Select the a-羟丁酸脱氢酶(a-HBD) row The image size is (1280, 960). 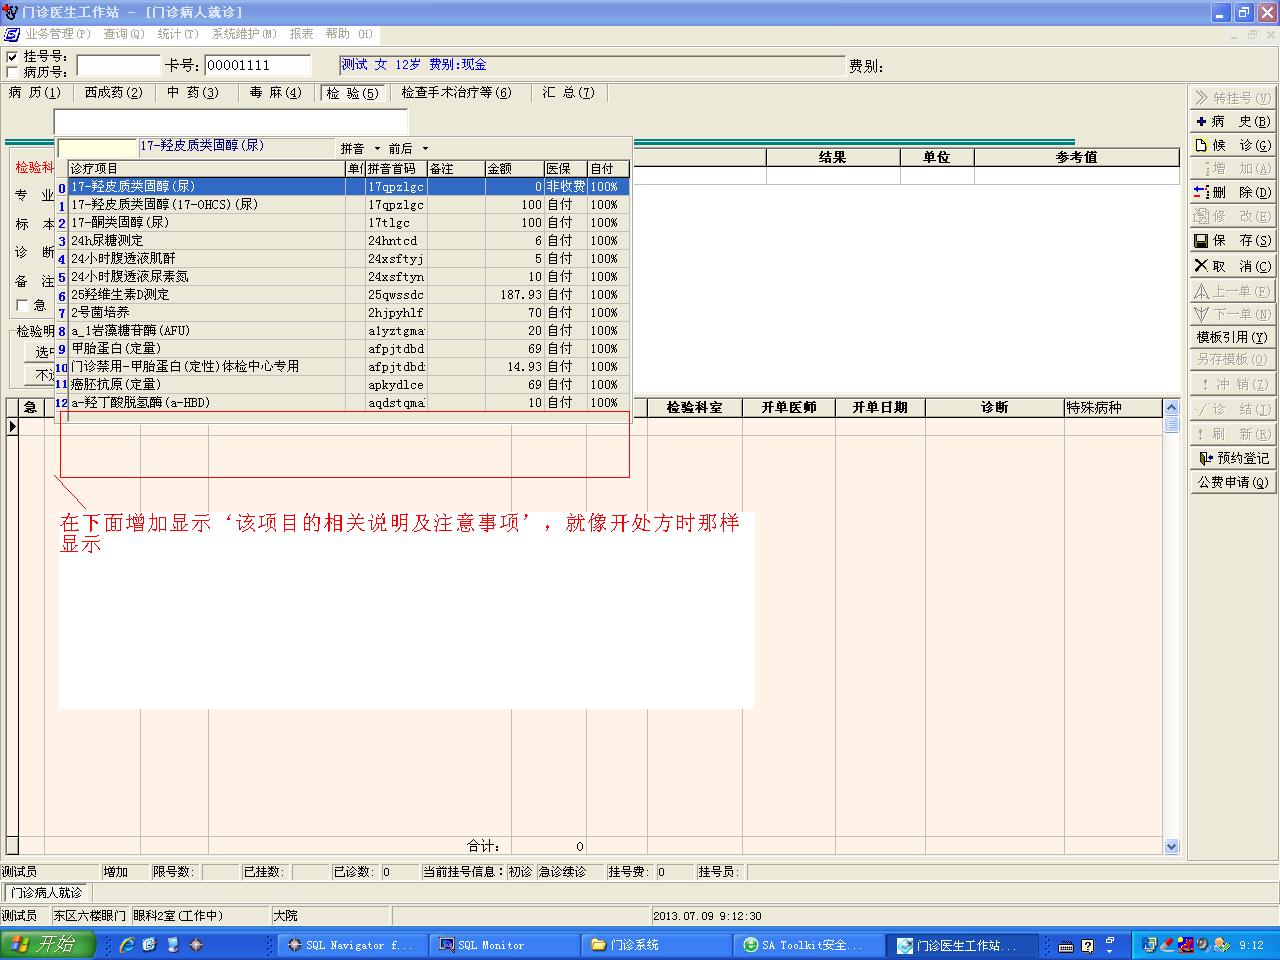click(x=349, y=403)
